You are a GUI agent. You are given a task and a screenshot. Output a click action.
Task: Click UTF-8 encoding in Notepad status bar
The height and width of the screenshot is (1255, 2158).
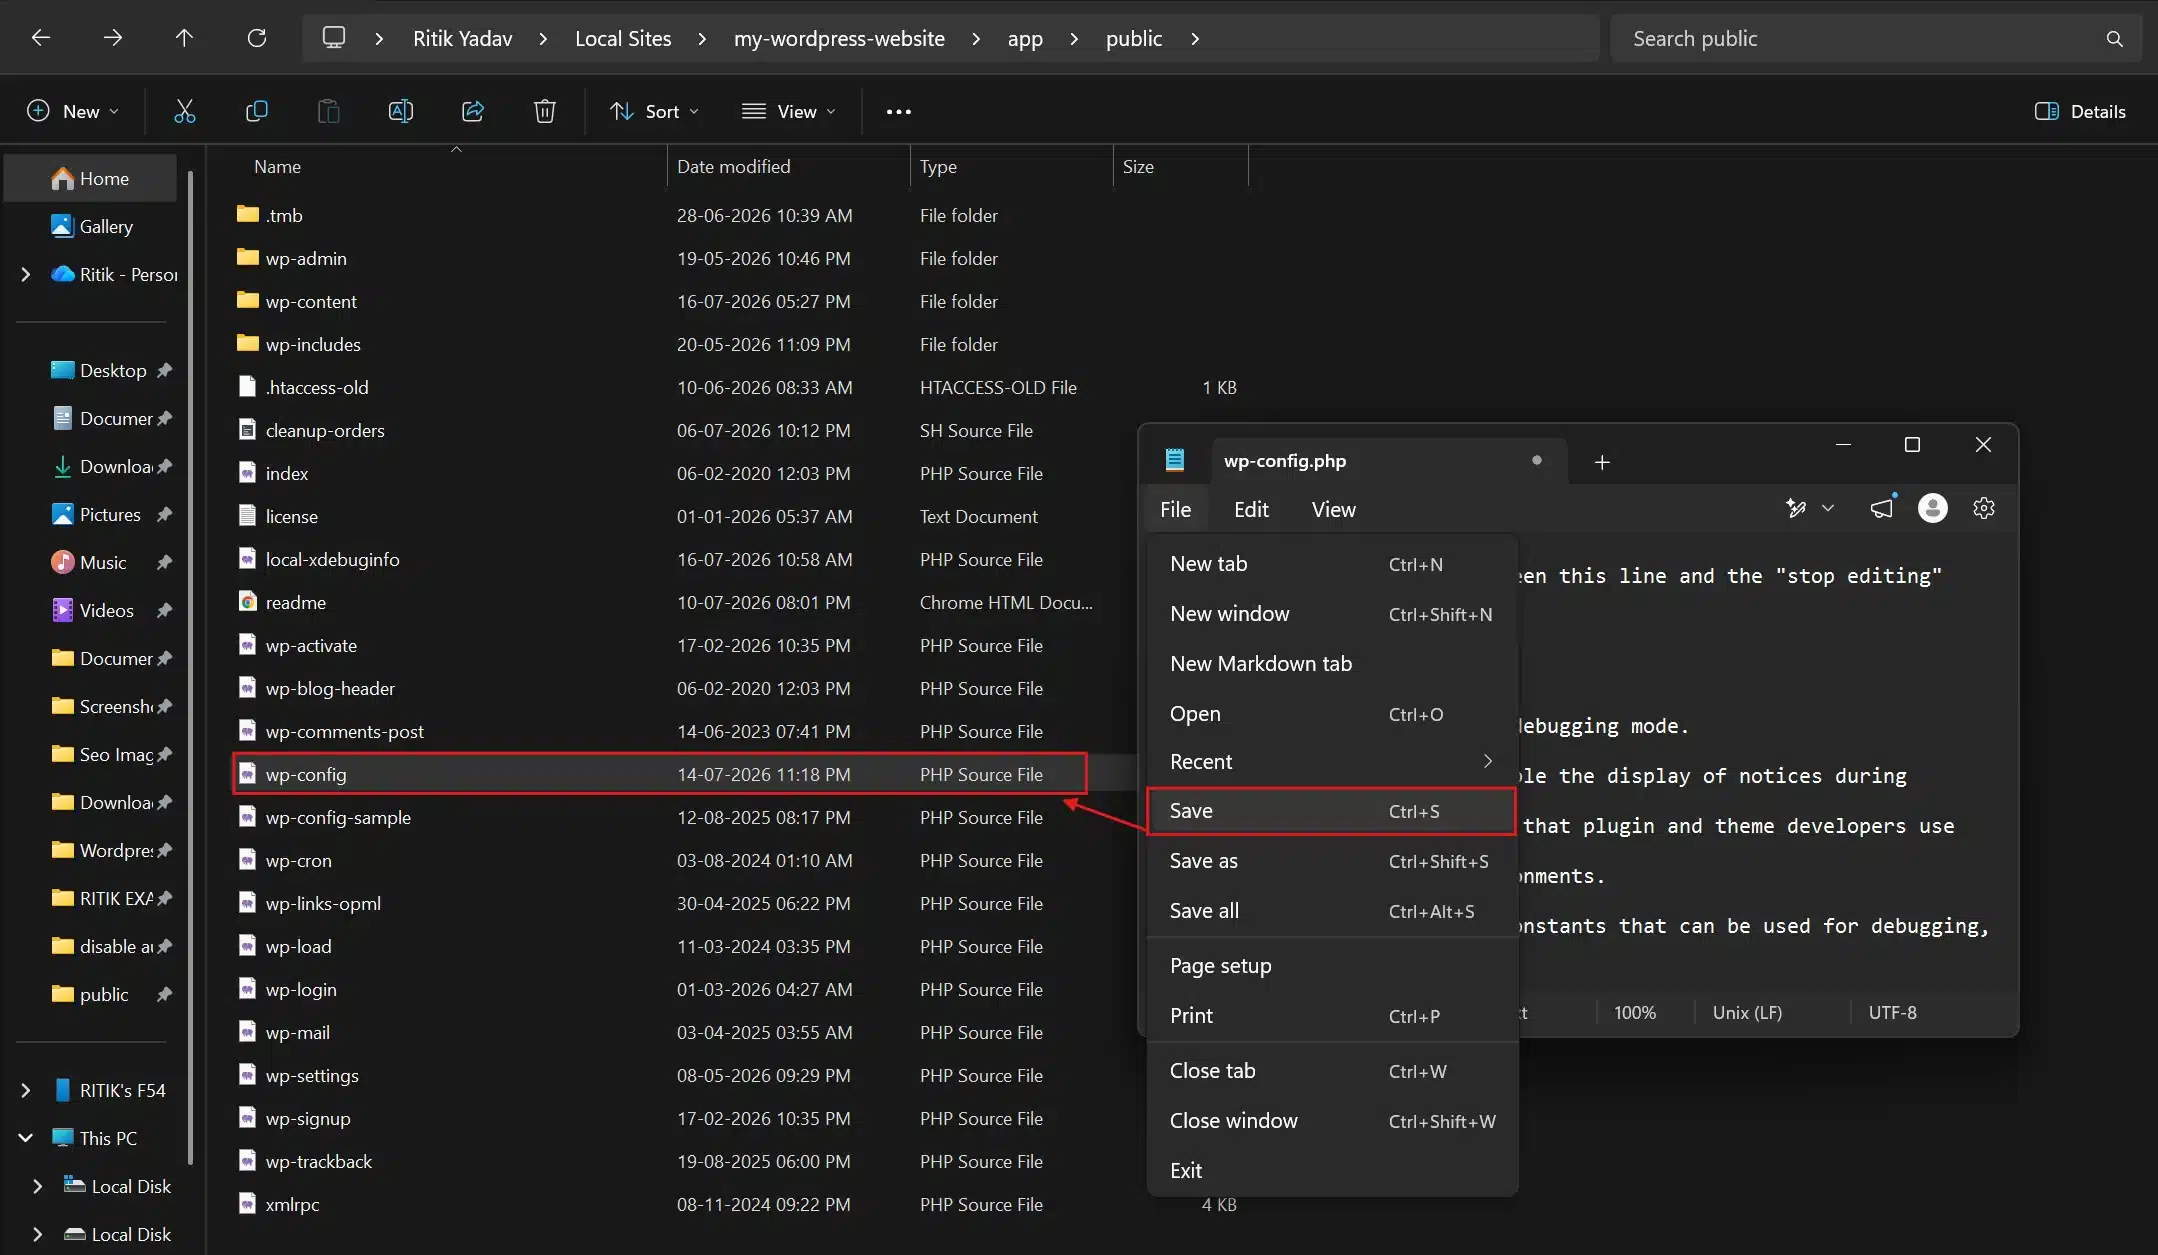point(1892,1012)
